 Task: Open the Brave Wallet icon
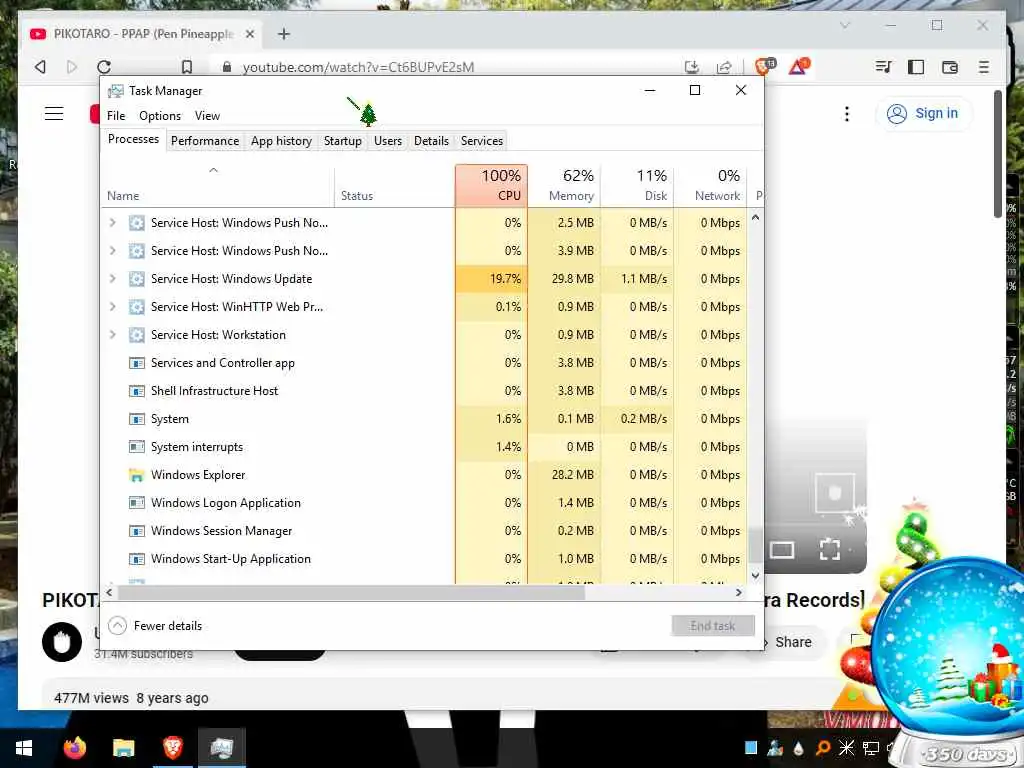[x=950, y=67]
